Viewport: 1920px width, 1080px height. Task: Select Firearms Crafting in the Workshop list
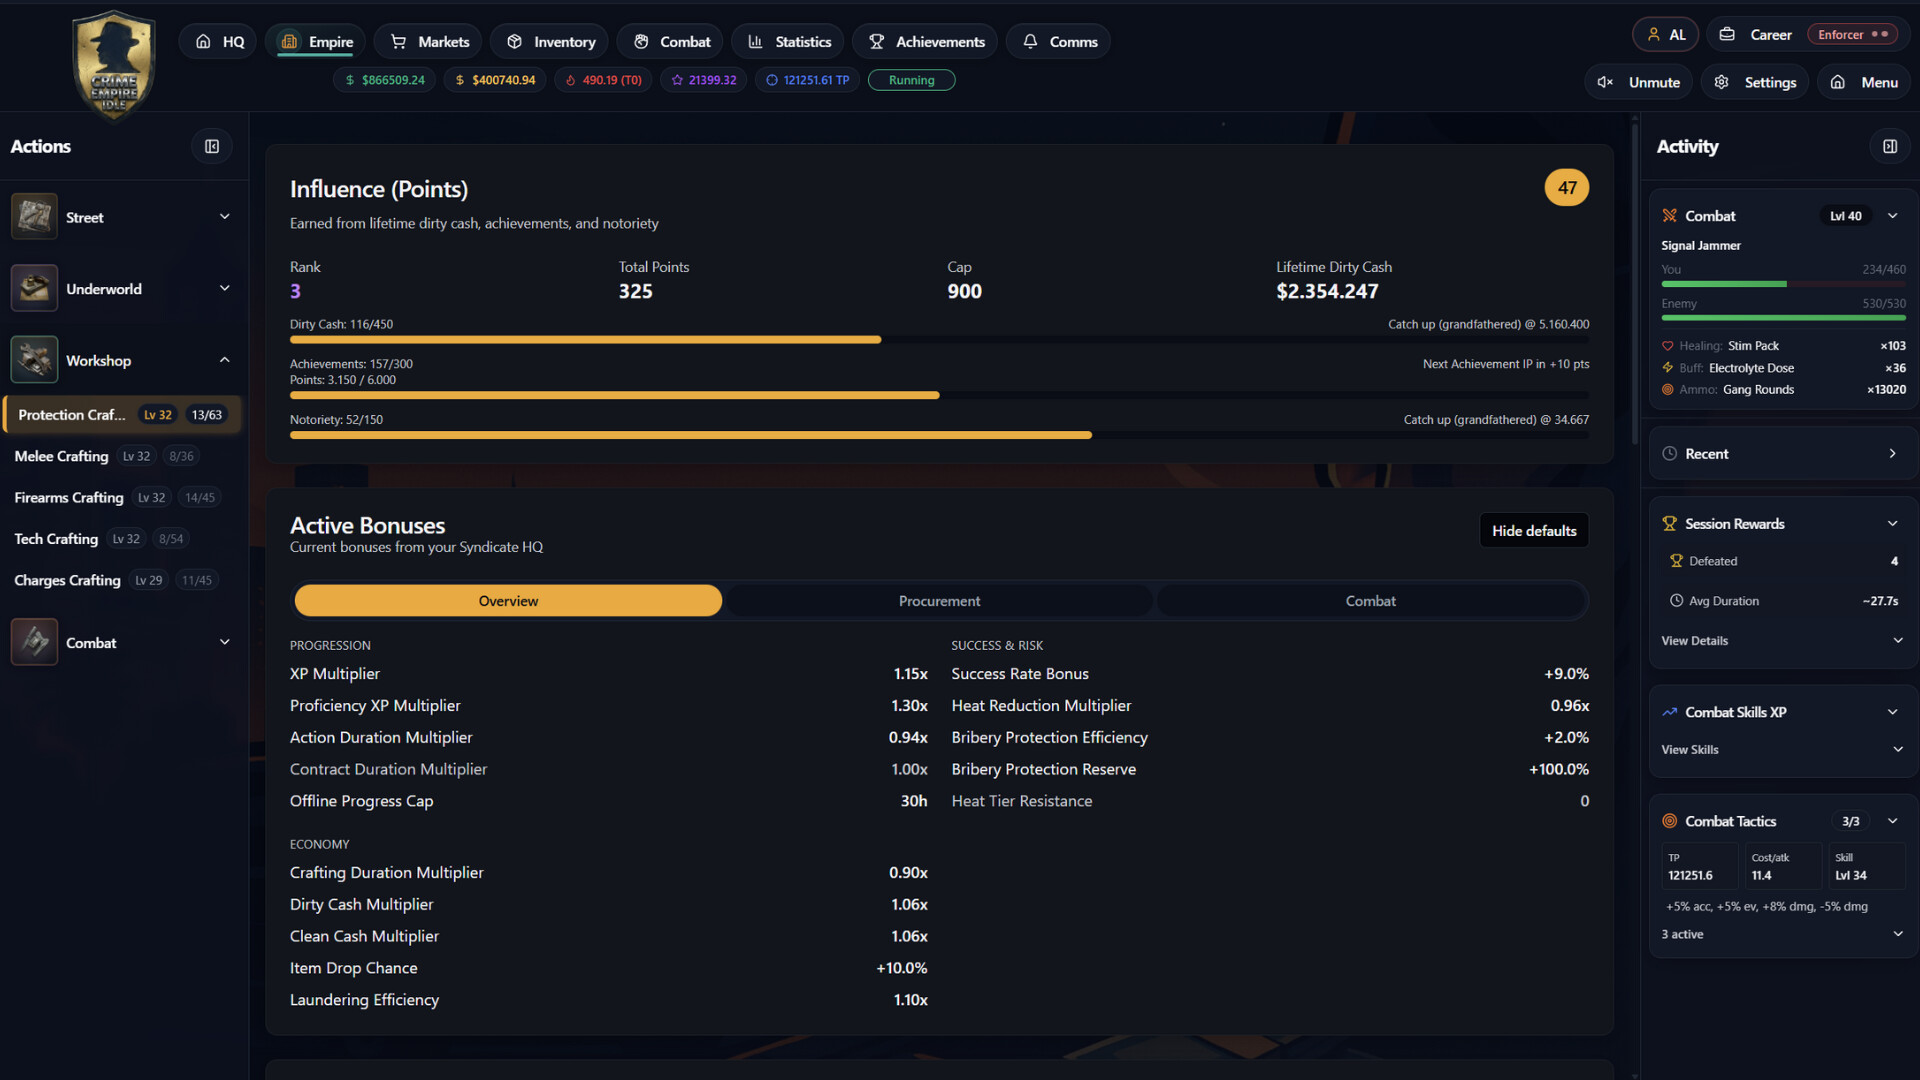tap(68, 497)
